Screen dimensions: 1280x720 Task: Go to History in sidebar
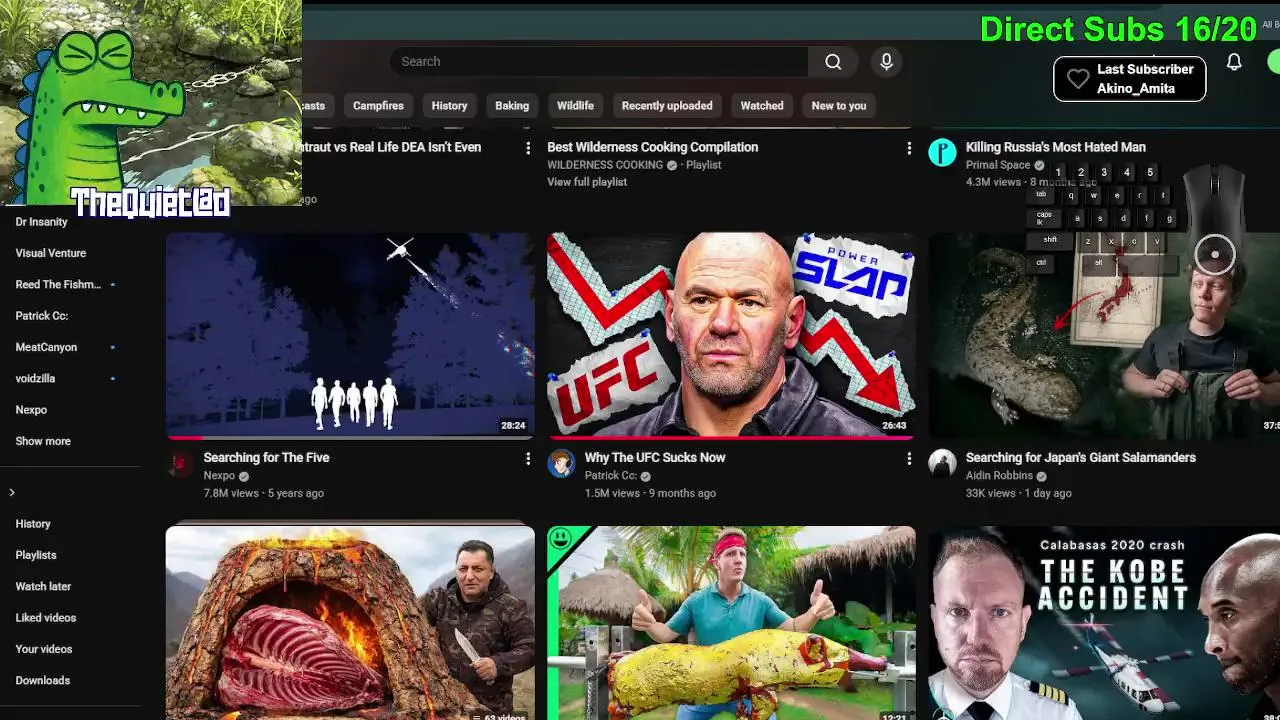tap(33, 524)
